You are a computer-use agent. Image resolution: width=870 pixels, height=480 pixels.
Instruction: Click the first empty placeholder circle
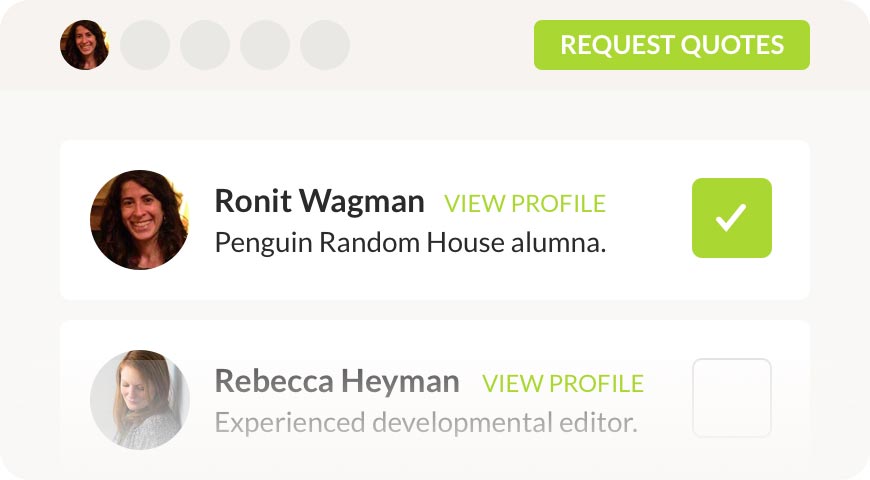[x=145, y=45]
